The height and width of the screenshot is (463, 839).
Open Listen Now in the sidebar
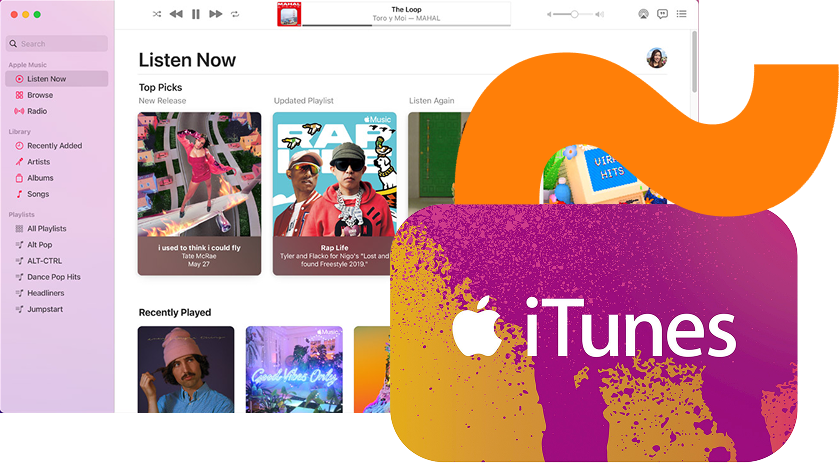(57, 79)
